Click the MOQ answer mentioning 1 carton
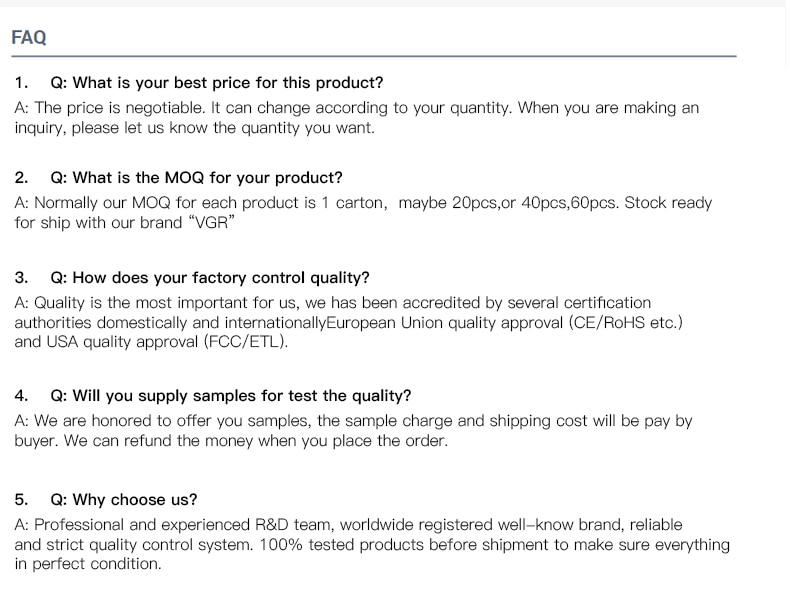This screenshot has width=790, height=610. 363,213
